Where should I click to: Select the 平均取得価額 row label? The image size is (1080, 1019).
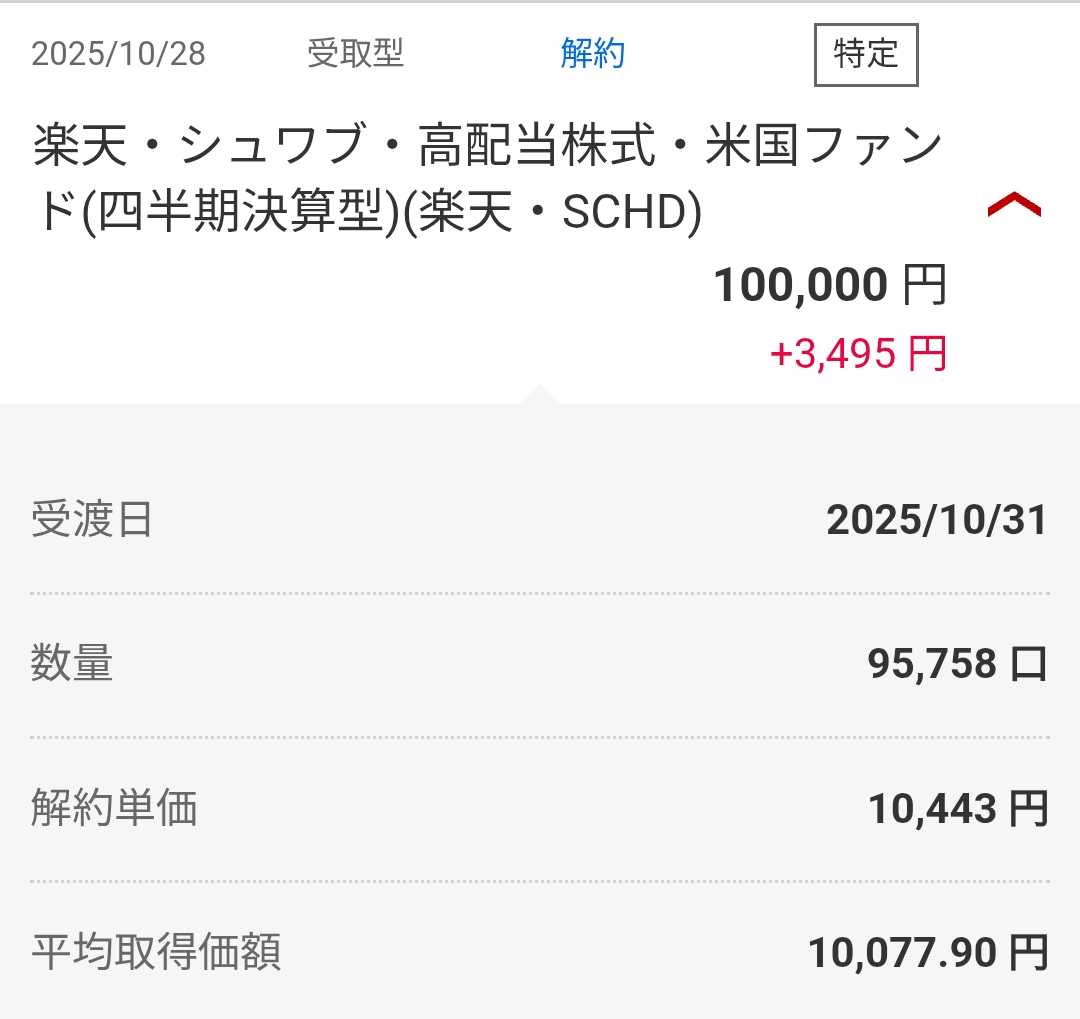point(156,952)
